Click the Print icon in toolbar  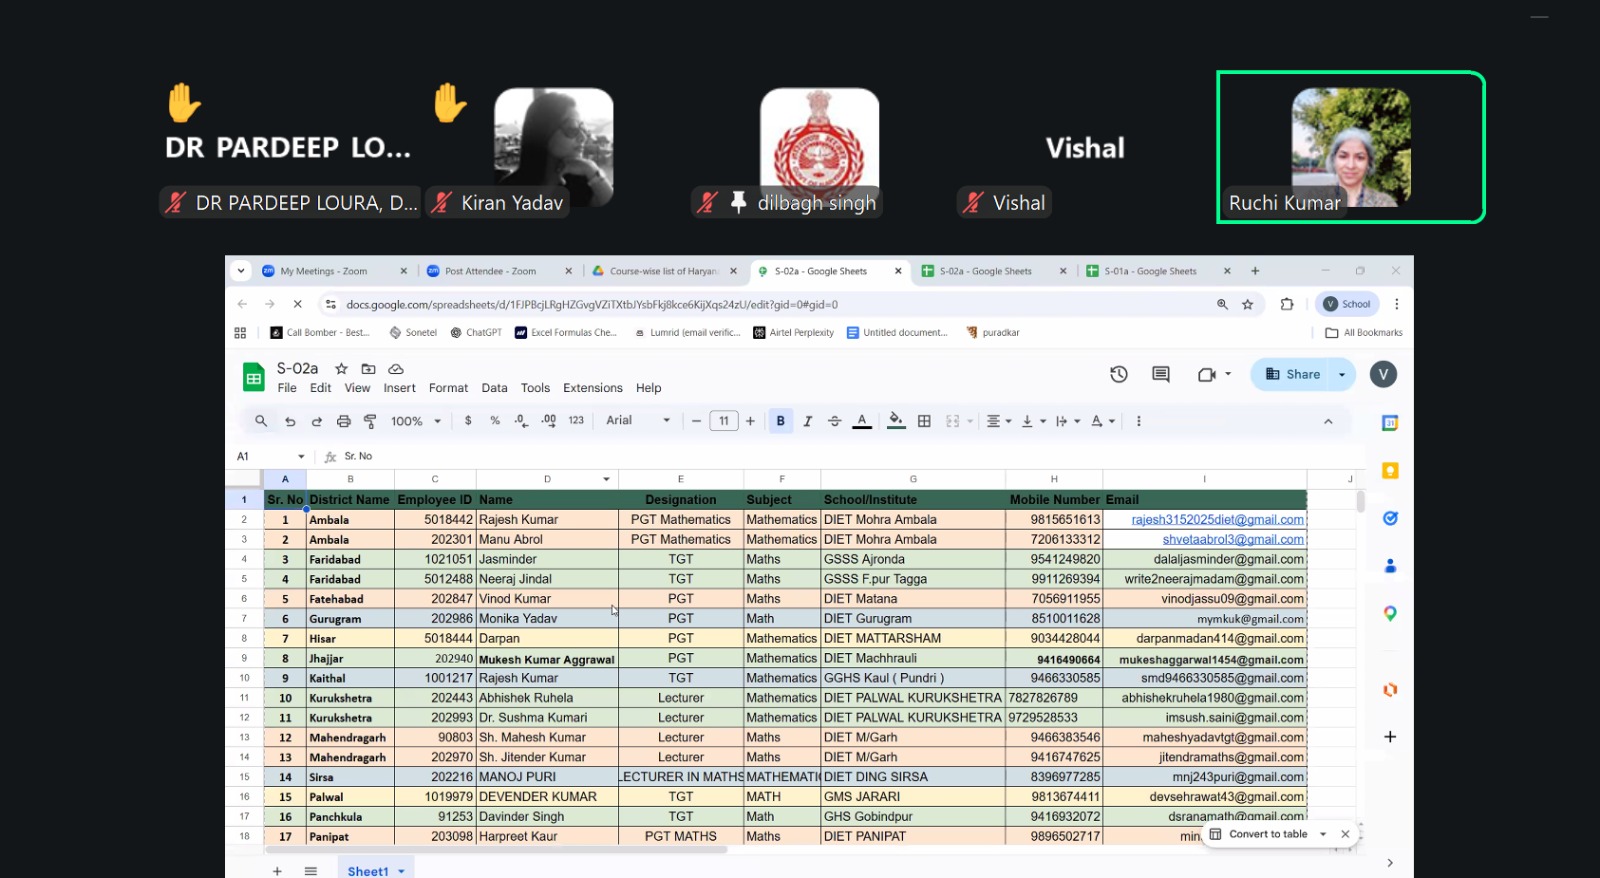click(344, 421)
